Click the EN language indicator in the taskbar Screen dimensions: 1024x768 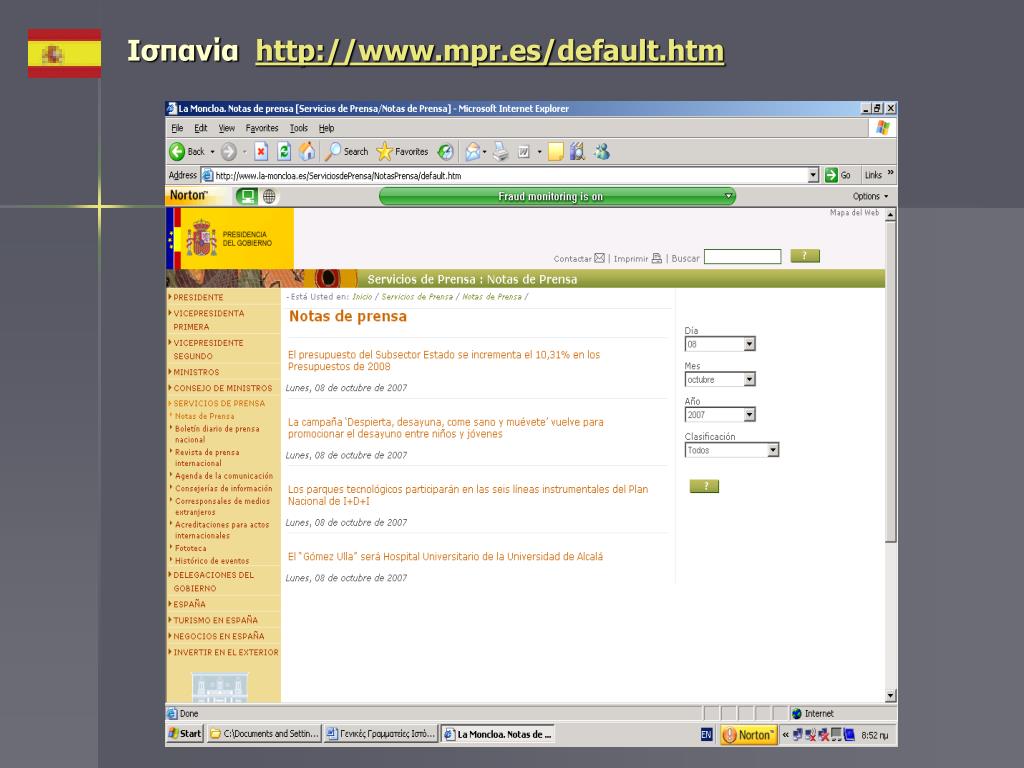pos(706,735)
